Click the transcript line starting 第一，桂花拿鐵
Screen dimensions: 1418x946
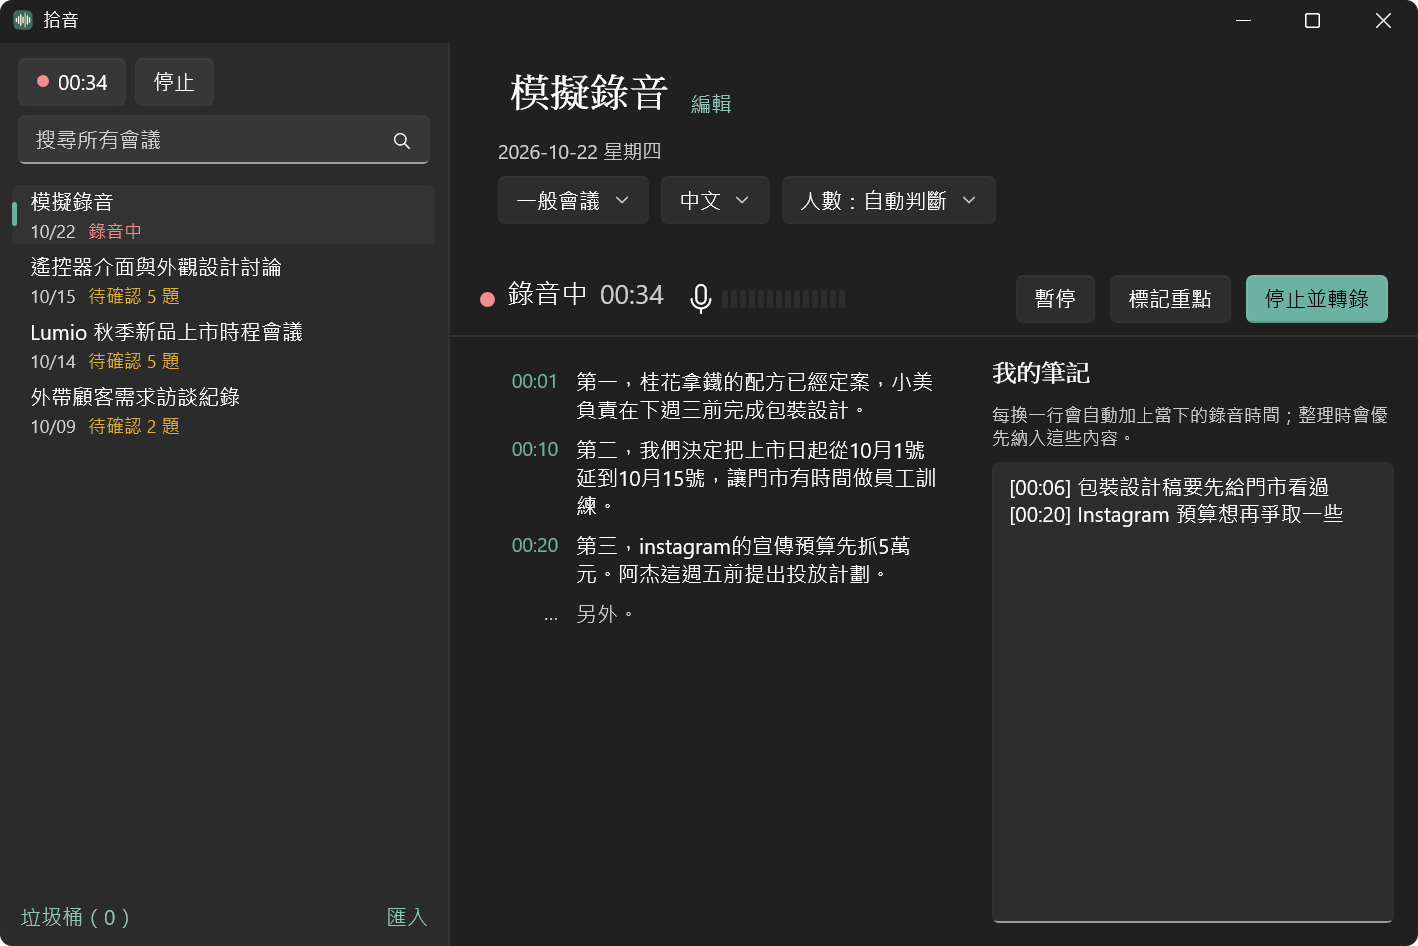(x=755, y=396)
